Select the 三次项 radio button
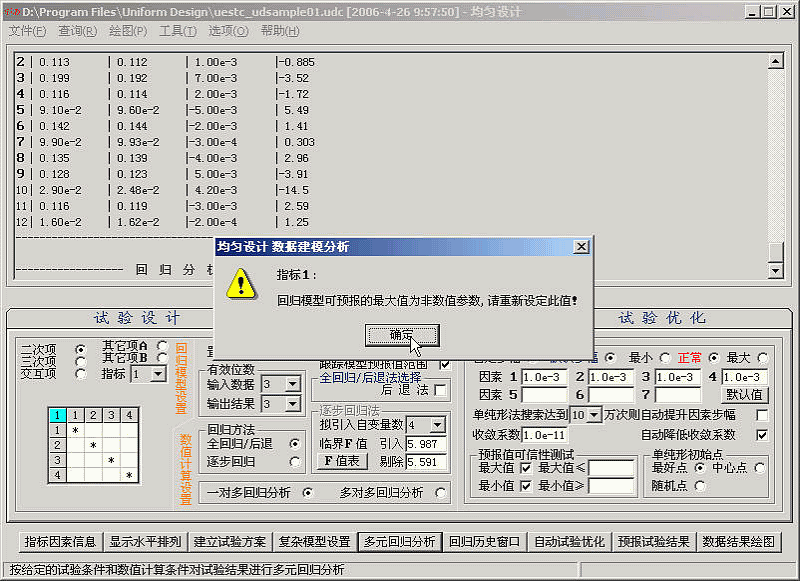Viewport: 800px width, 581px height. 79,359
